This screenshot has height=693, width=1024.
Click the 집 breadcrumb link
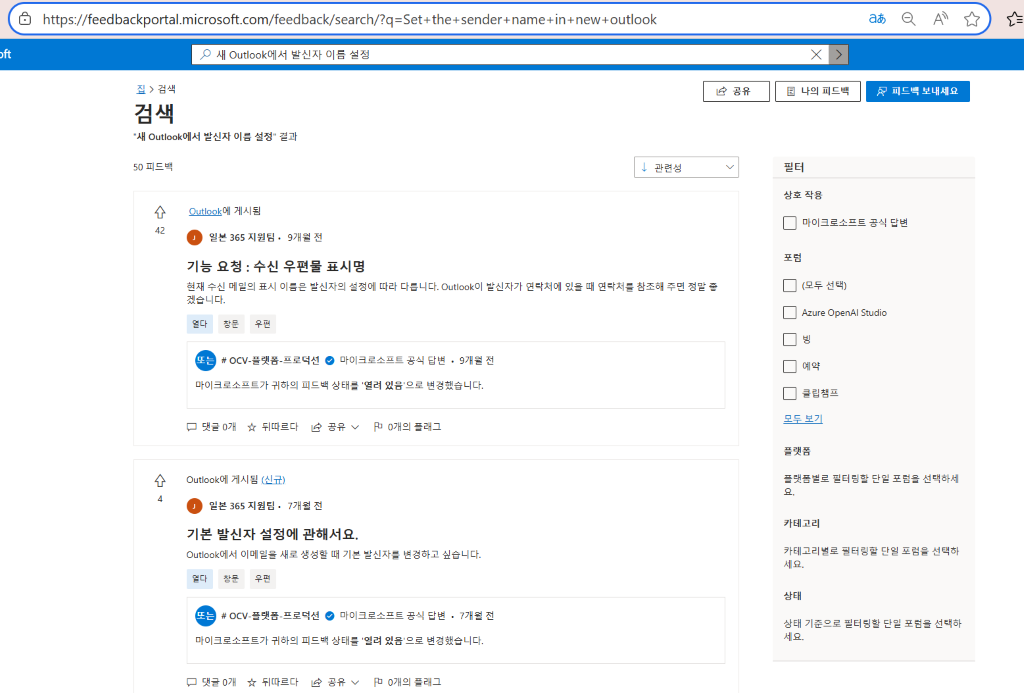point(141,89)
